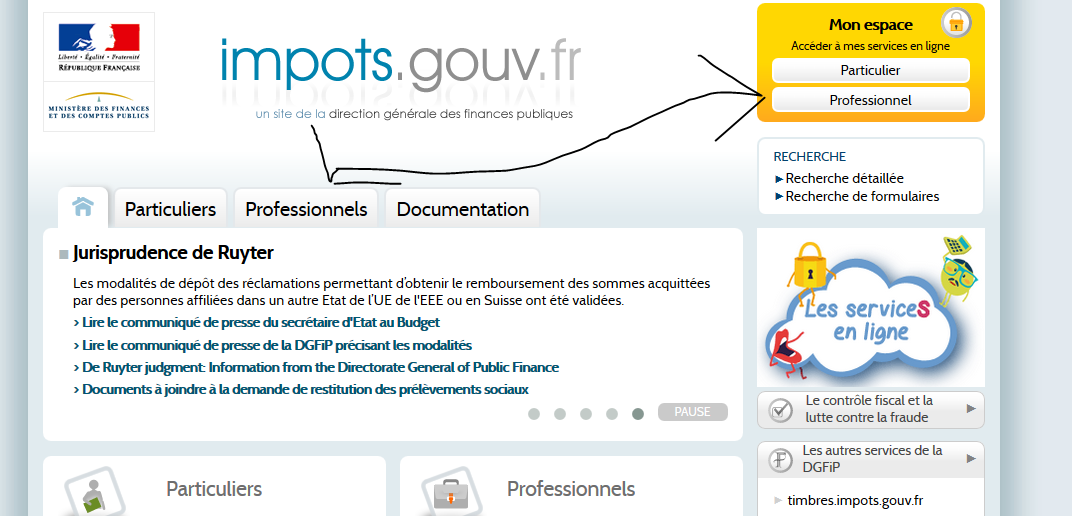Click the person icon next to Particuliers heading
Screen dimensions: 1072x516
pyautogui.click(x=90, y=495)
